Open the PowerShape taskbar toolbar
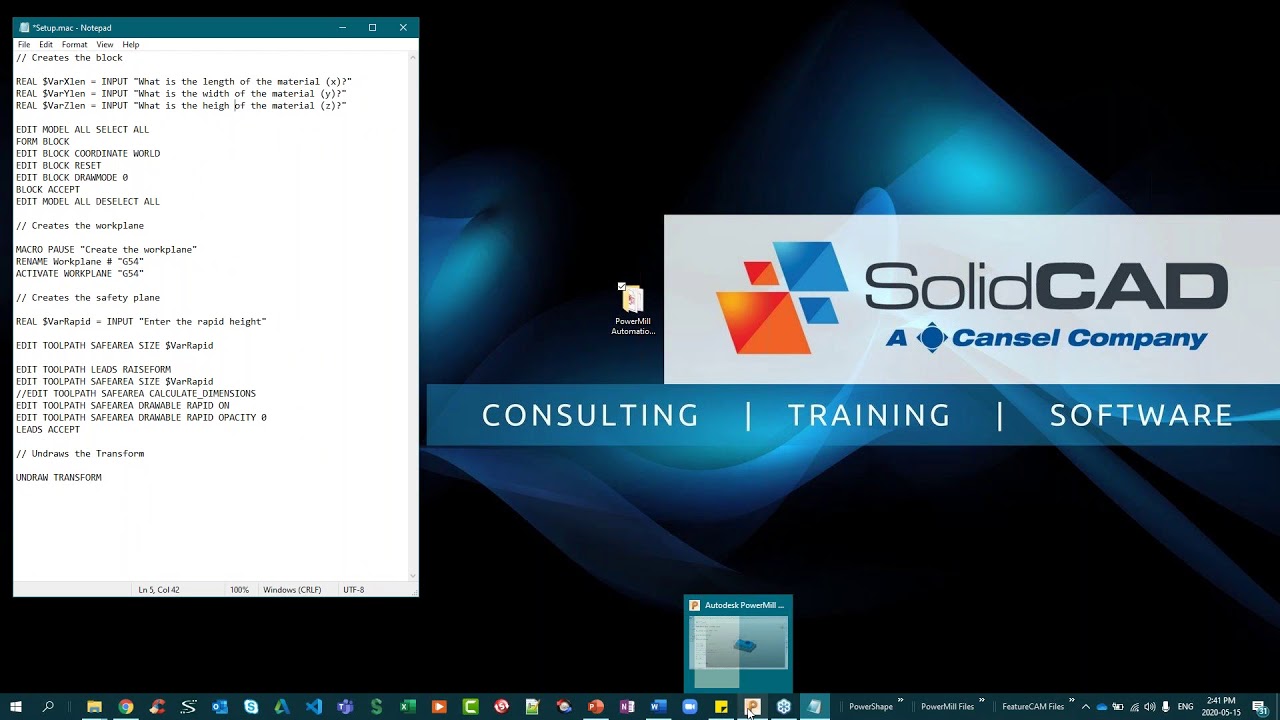 click(x=870, y=706)
